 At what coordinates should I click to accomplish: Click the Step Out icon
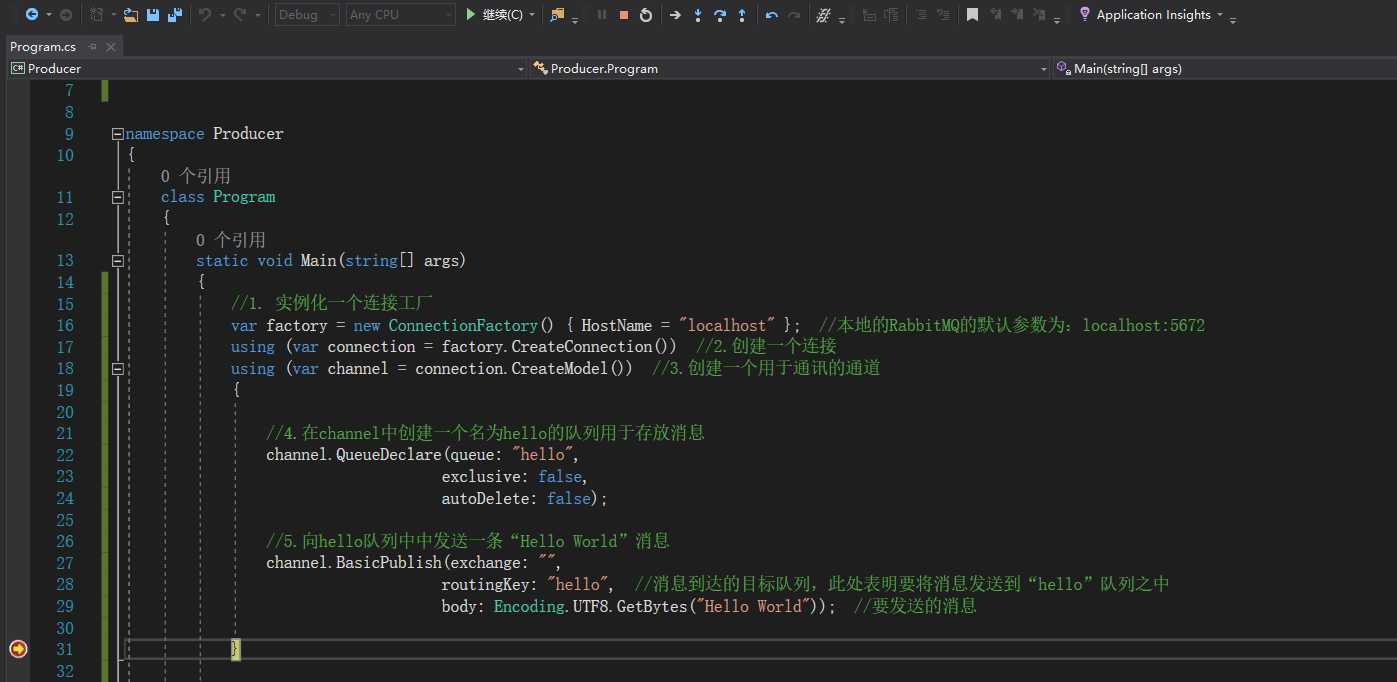741,15
